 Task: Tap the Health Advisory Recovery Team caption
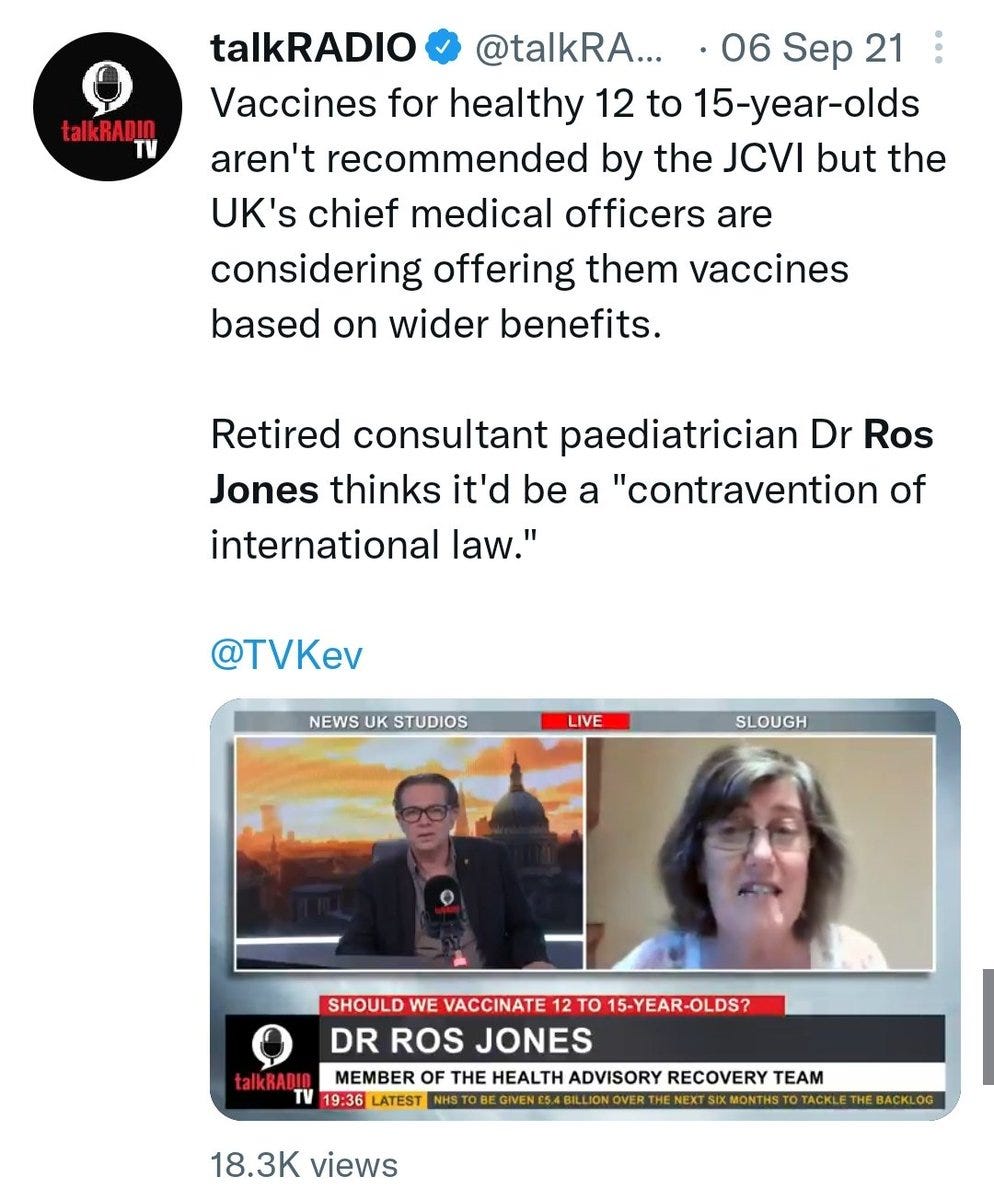(579, 1077)
